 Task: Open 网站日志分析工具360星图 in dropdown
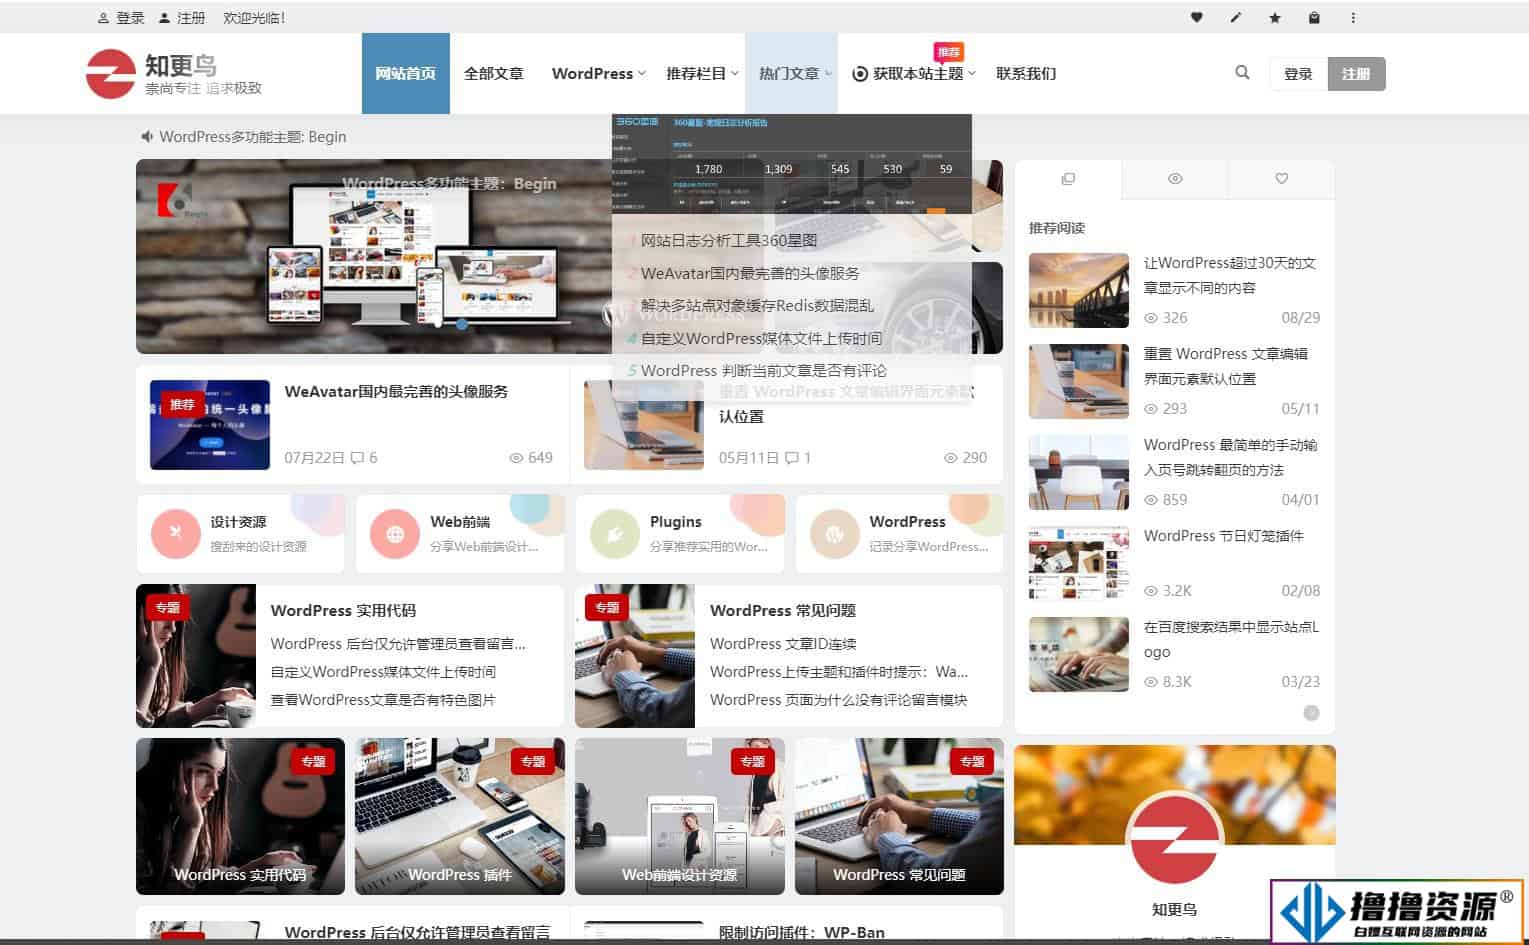pyautogui.click(x=729, y=240)
